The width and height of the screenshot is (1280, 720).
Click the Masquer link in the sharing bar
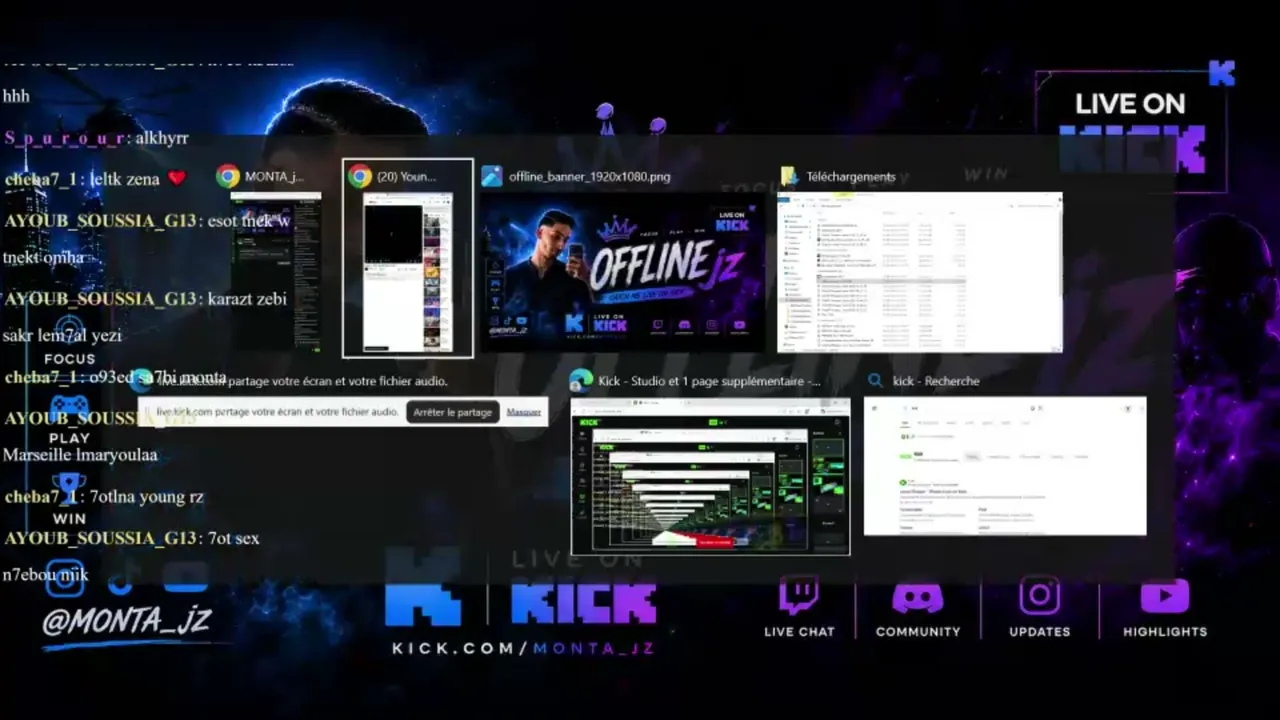point(523,412)
